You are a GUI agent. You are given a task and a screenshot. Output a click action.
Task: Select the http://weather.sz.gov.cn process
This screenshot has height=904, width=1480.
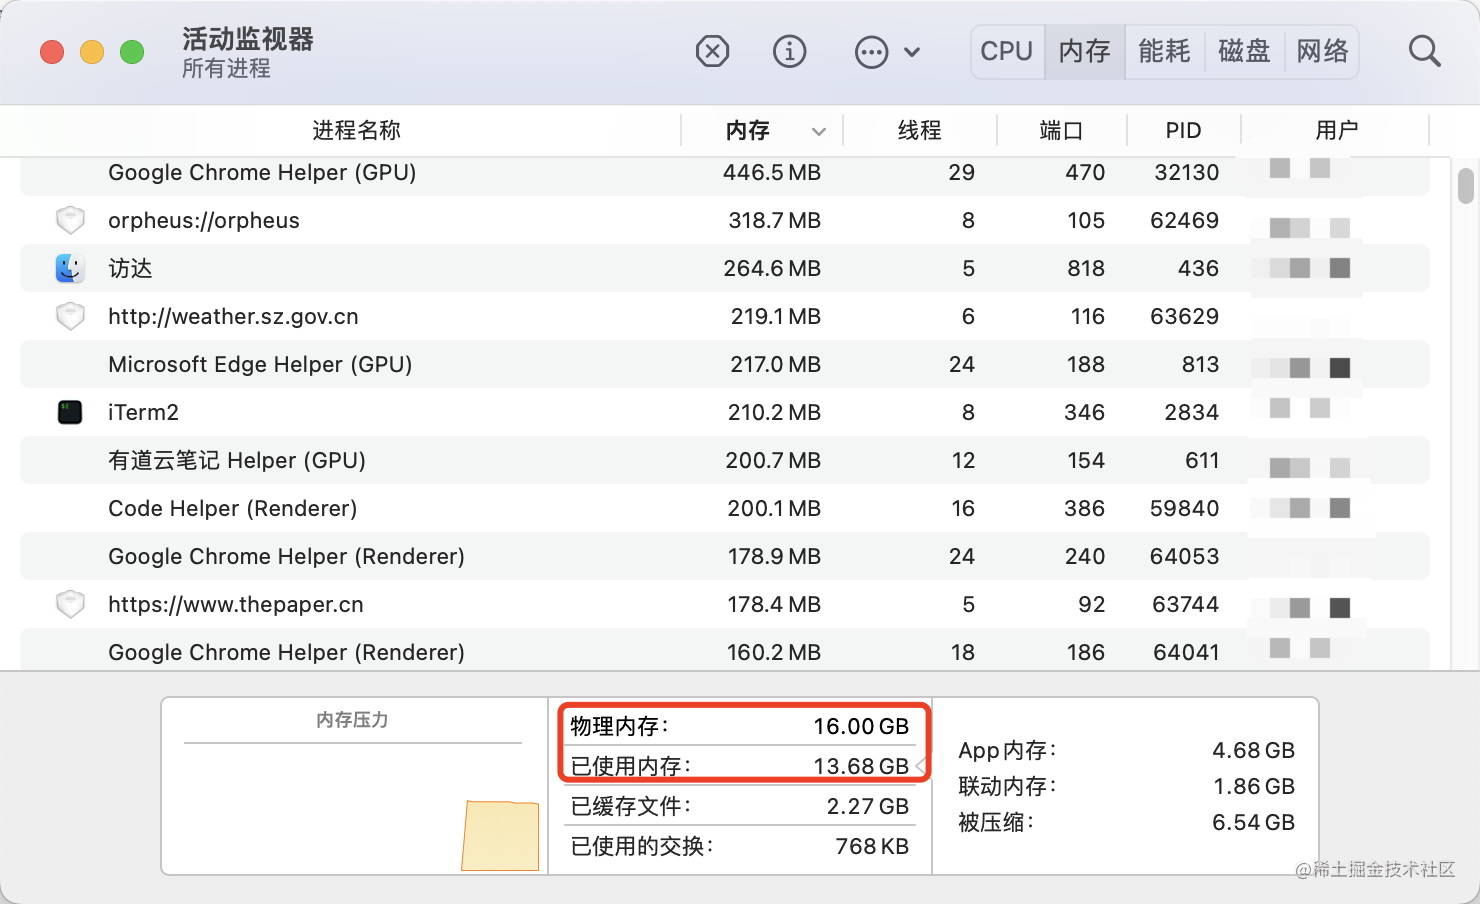(233, 316)
